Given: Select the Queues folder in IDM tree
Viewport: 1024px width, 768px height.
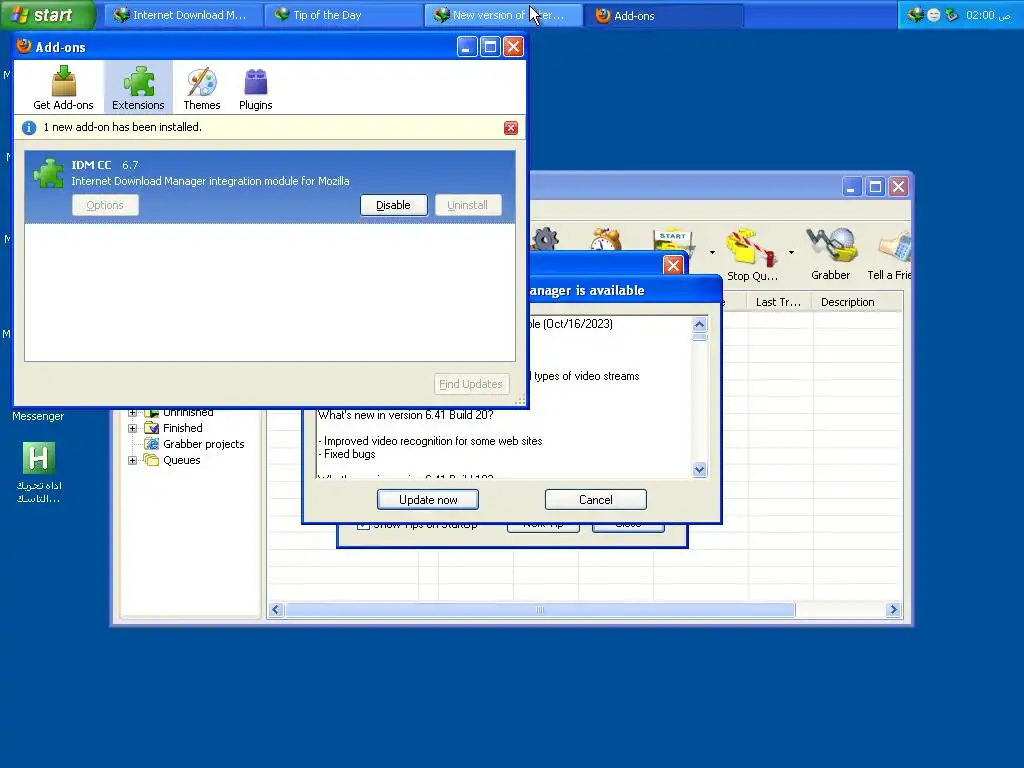Looking at the screenshot, I should point(182,460).
